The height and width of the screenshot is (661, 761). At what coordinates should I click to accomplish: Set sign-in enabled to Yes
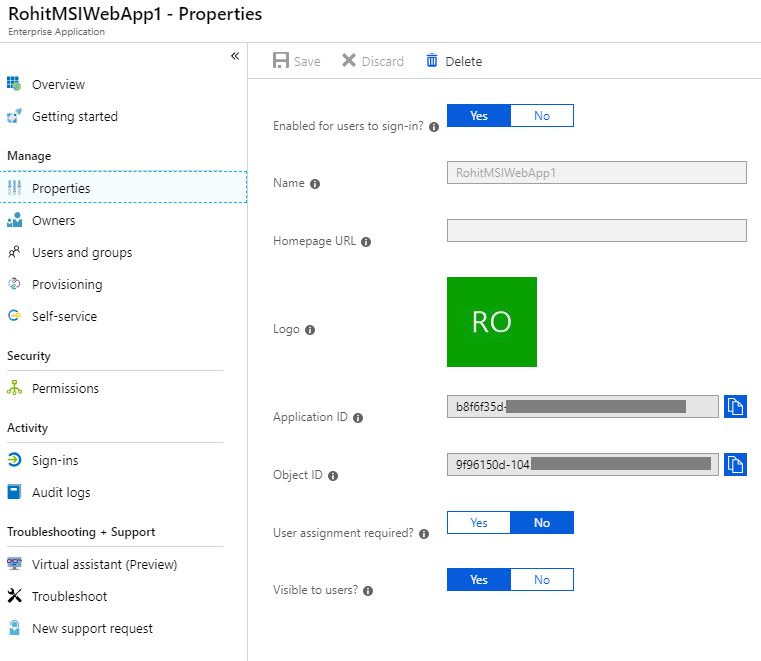(479, 116)
